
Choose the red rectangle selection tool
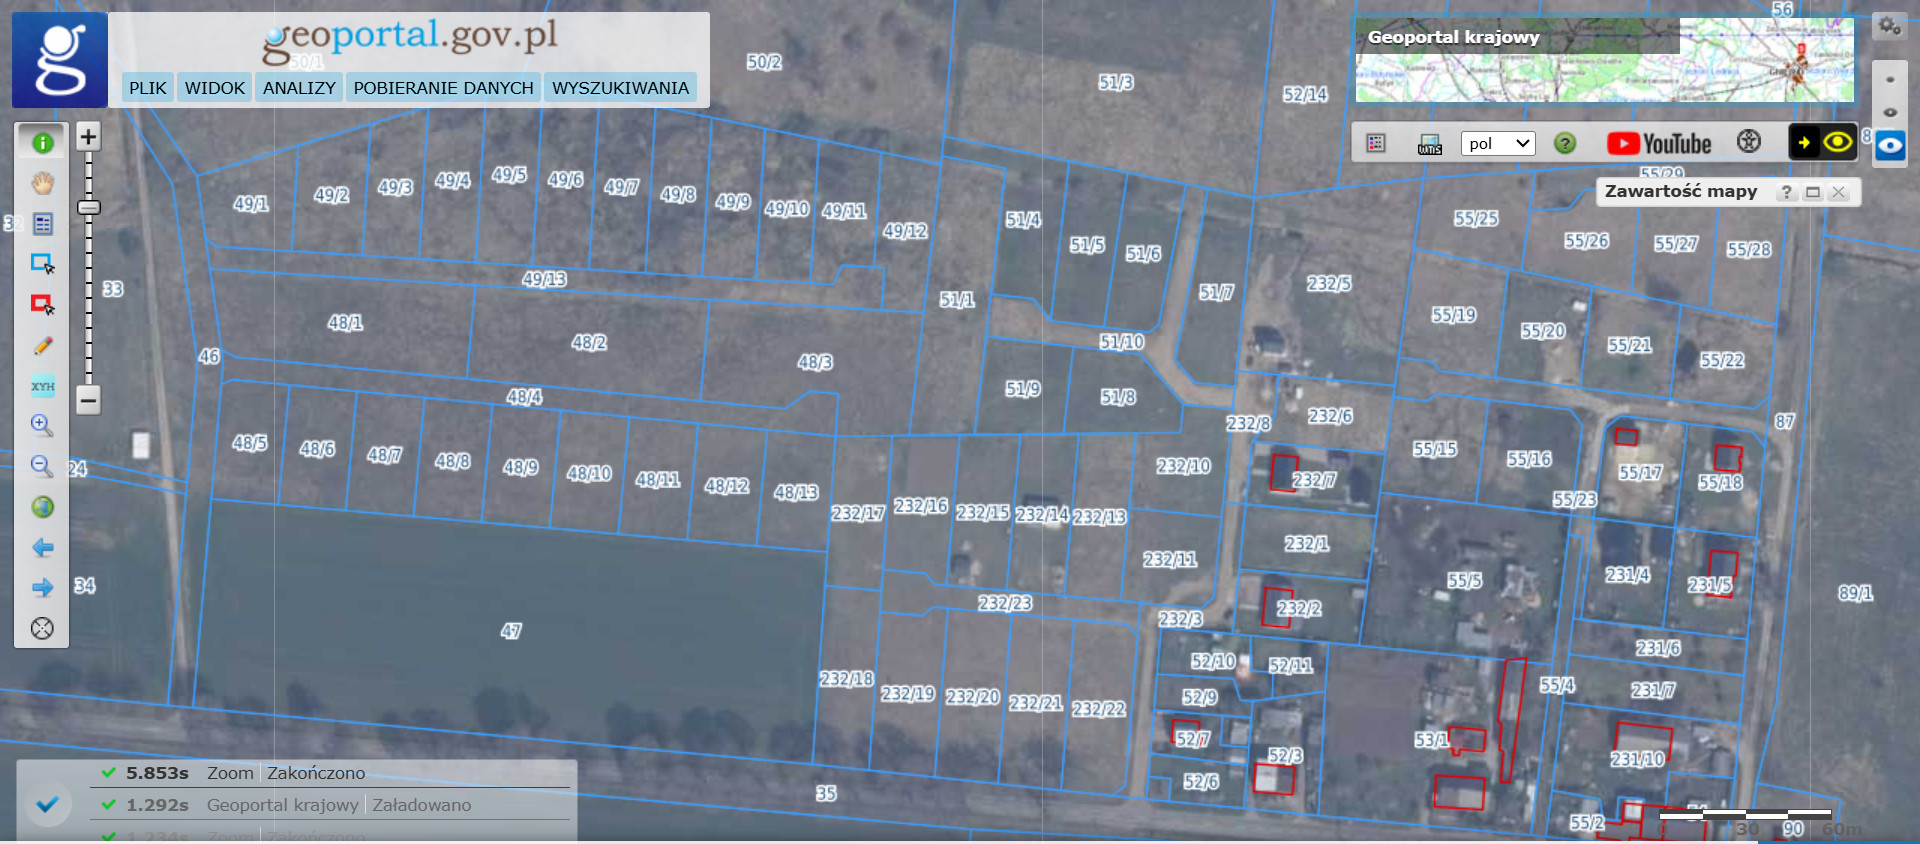click(x=42, y=304)
